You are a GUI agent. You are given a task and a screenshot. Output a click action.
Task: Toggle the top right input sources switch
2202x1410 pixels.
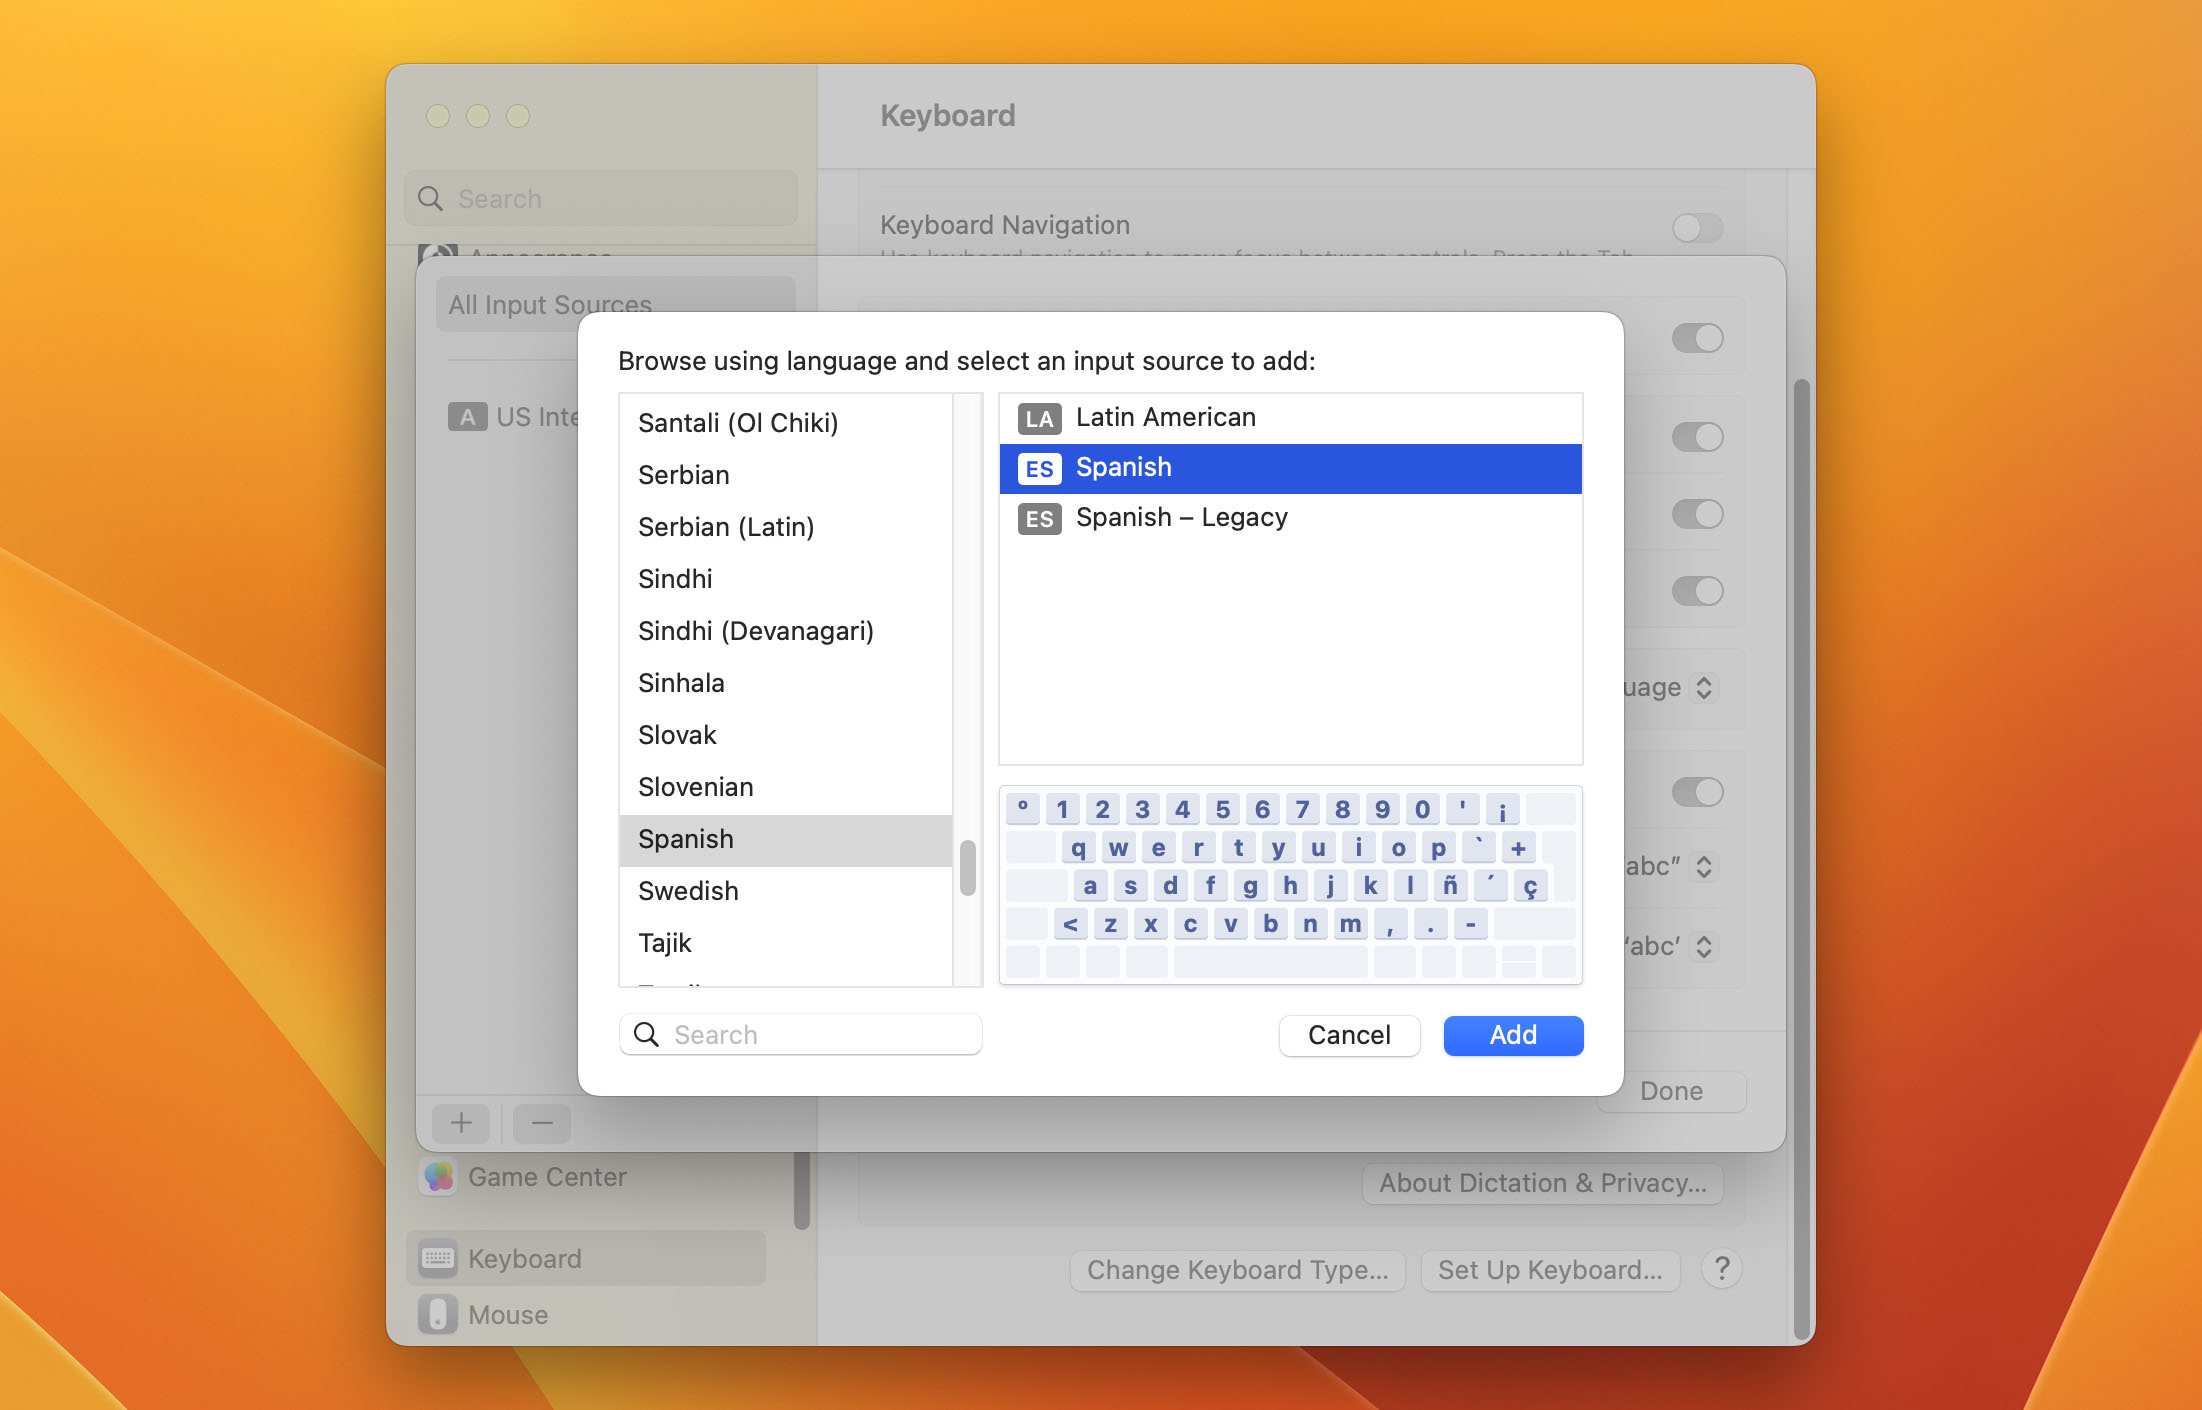point(1696,337)
